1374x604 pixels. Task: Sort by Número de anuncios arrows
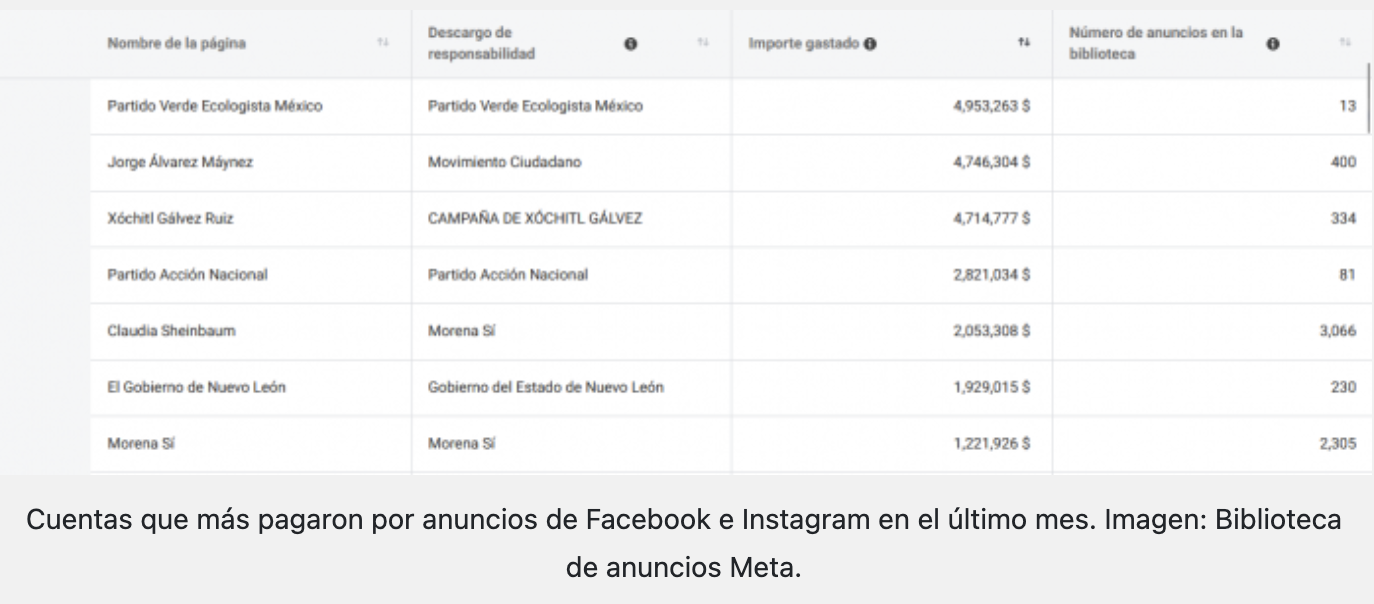[x=1345, y=43]
